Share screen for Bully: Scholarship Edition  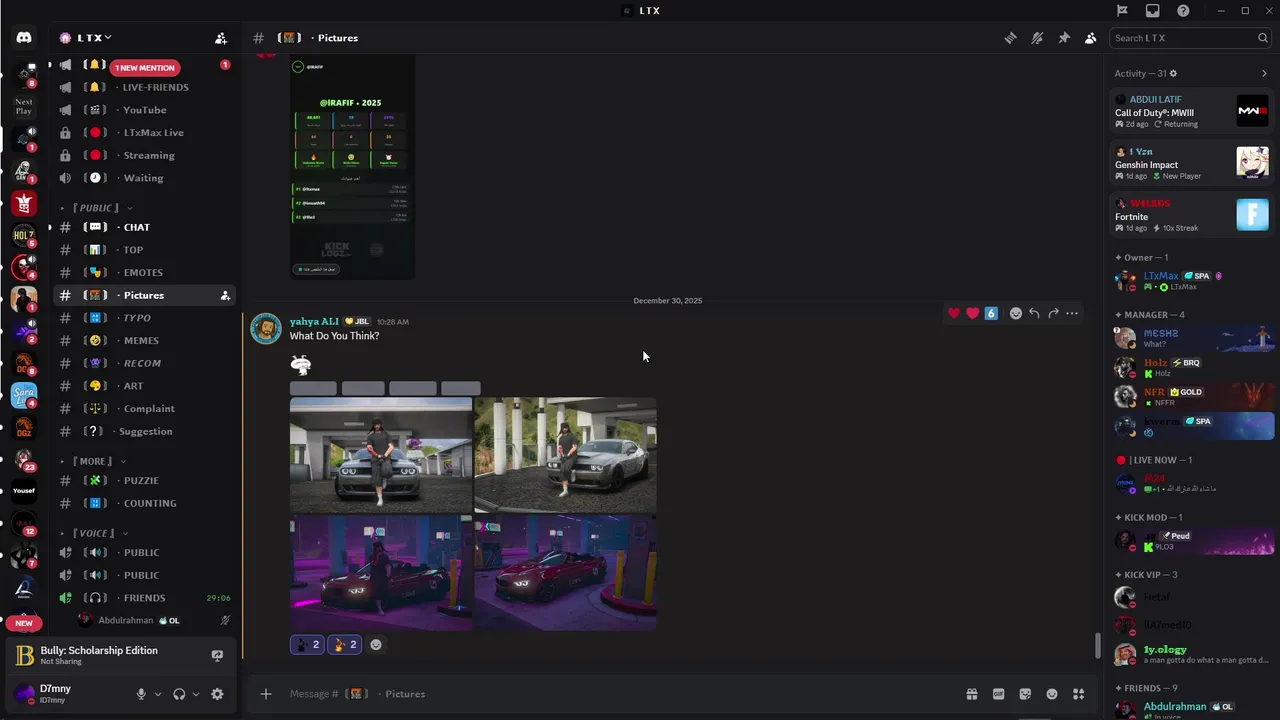(x=217, y=656)
